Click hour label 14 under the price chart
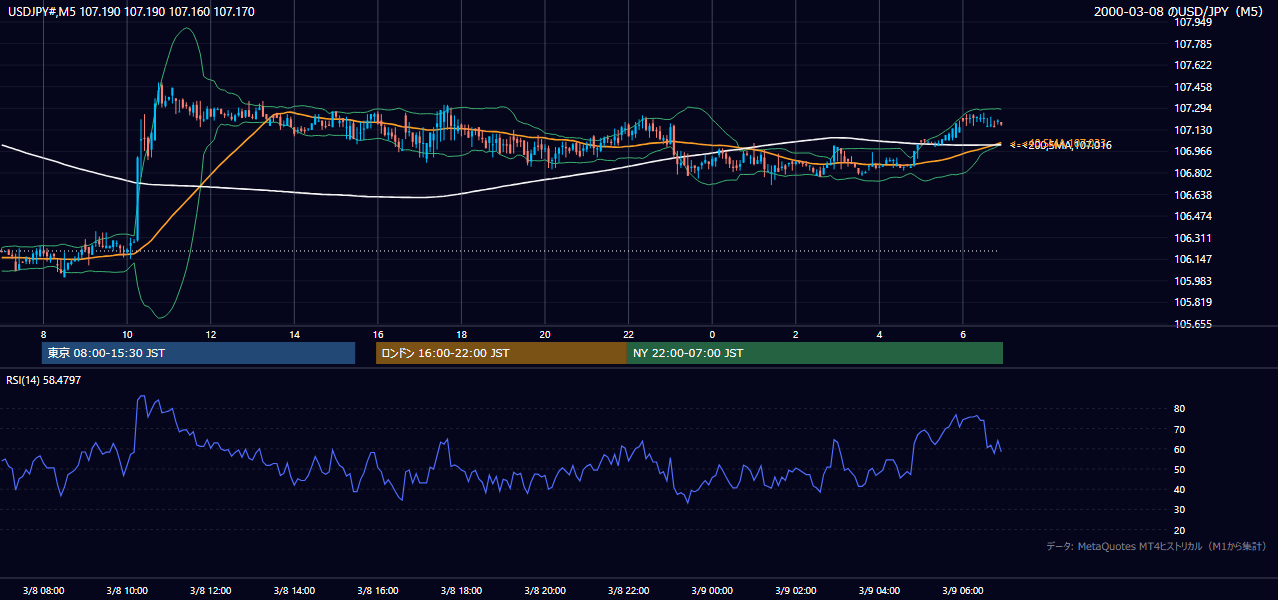 tap(294, 334)
